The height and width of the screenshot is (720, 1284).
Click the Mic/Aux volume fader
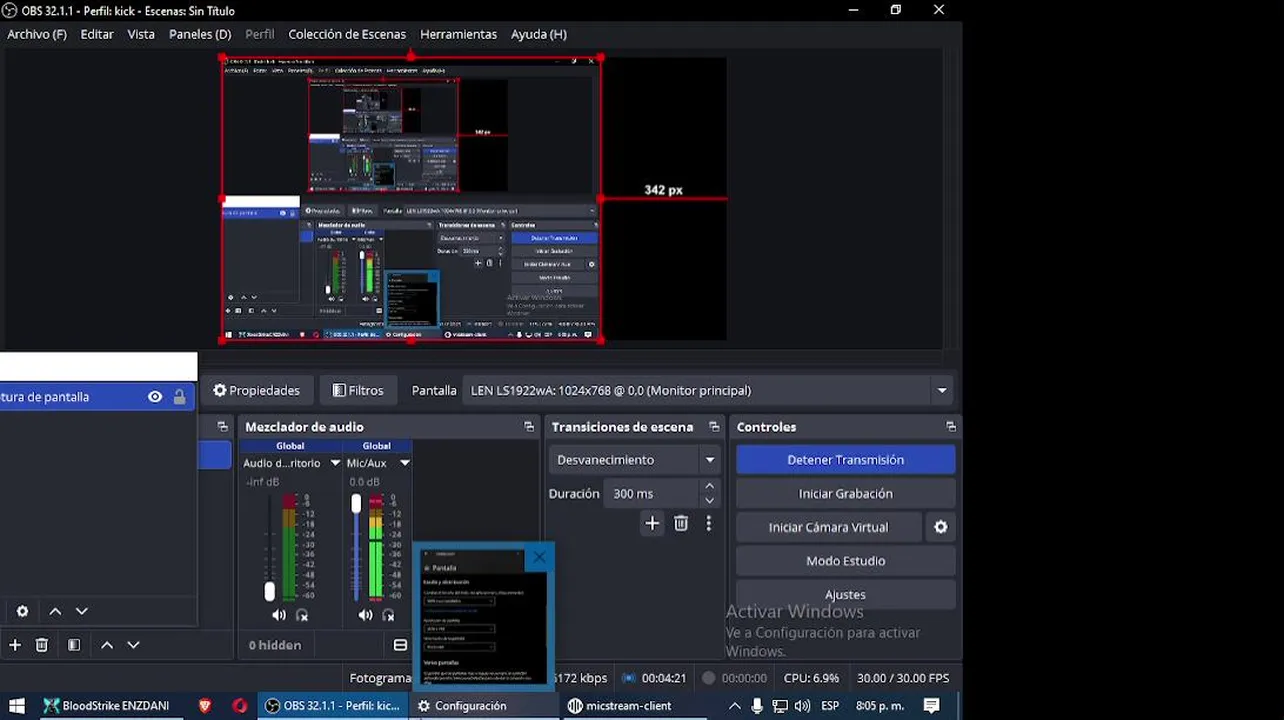356,504
